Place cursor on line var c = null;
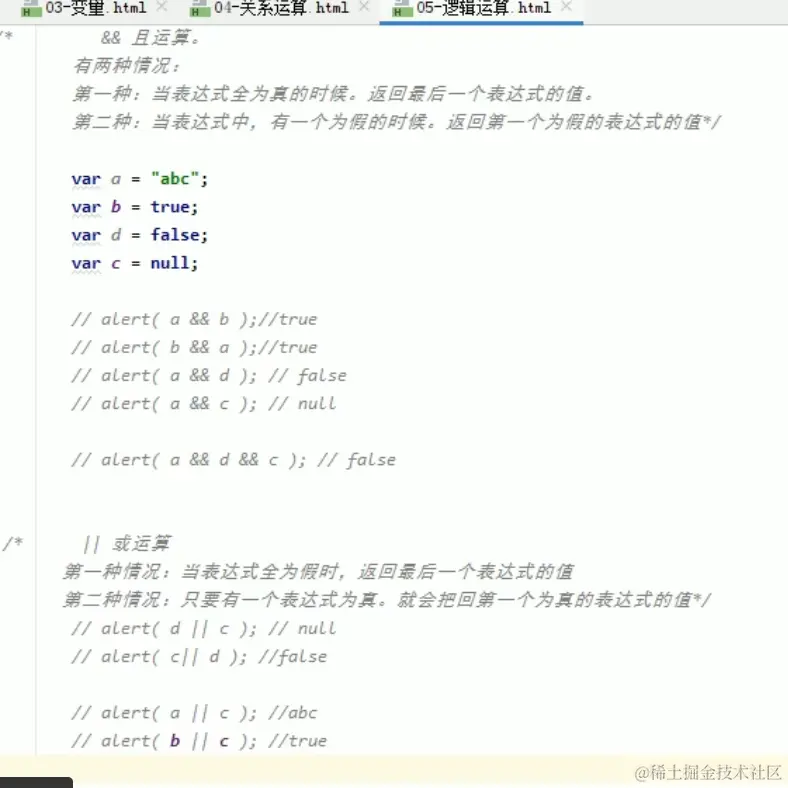The height and width of the screenshot is (788, 788). click(135, 263)
